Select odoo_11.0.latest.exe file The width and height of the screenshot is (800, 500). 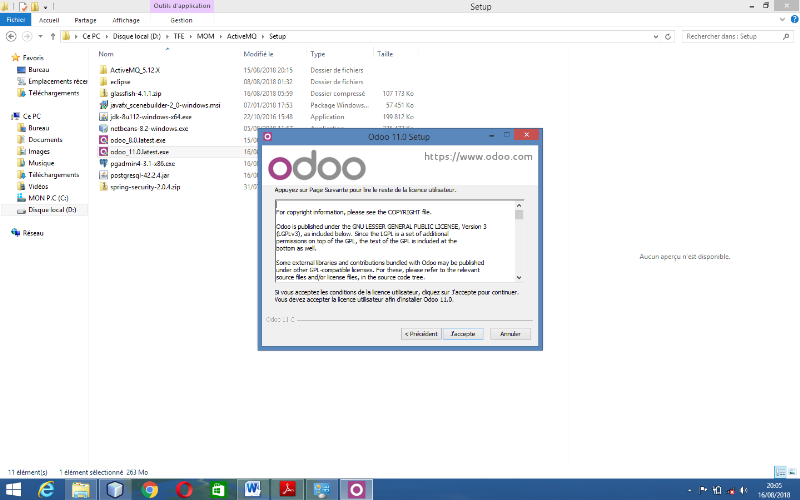(x=139, y=152)
